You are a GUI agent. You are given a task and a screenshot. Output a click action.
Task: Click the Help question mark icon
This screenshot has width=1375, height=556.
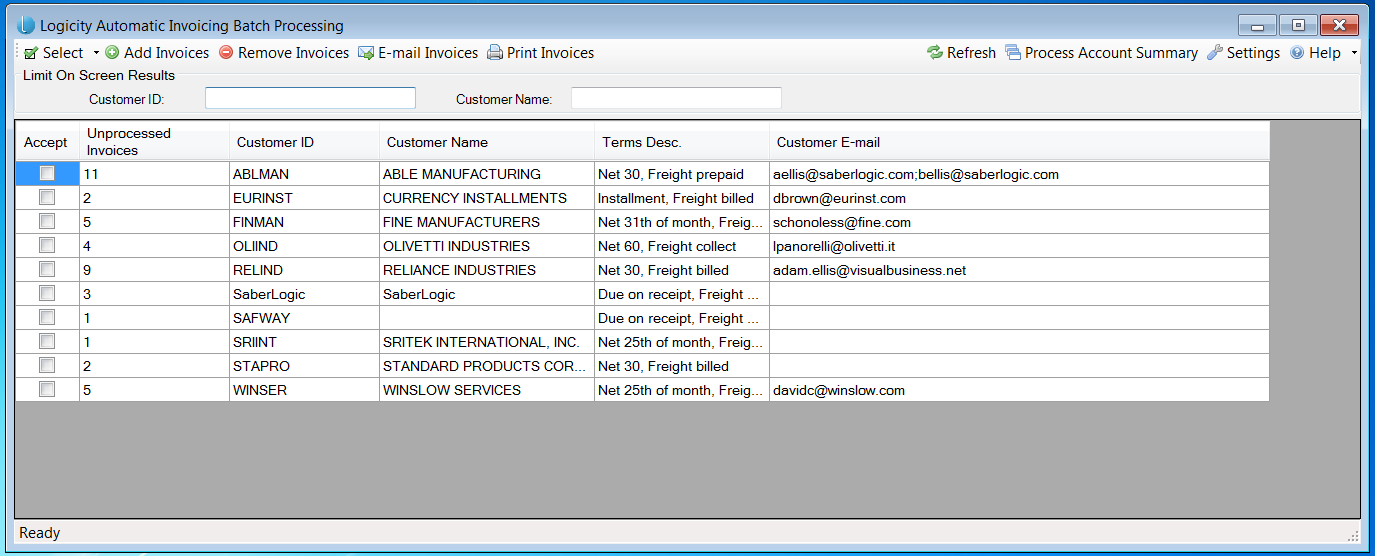point(1297,53)
